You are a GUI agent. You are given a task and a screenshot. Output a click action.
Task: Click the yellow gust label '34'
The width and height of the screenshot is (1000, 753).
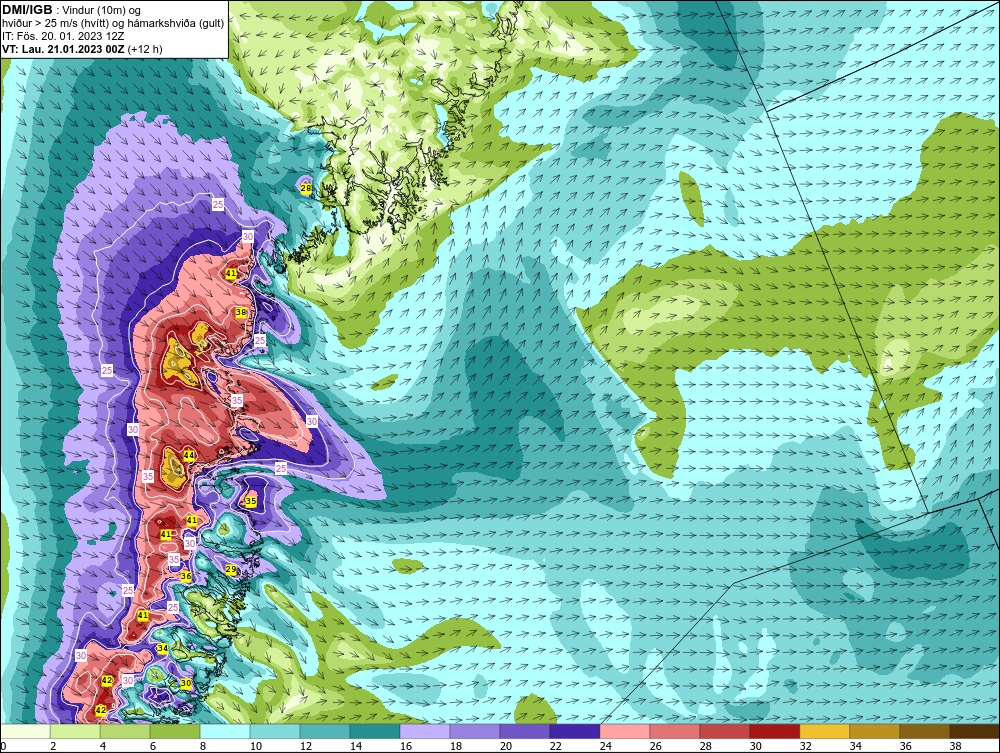coord(163,648)
